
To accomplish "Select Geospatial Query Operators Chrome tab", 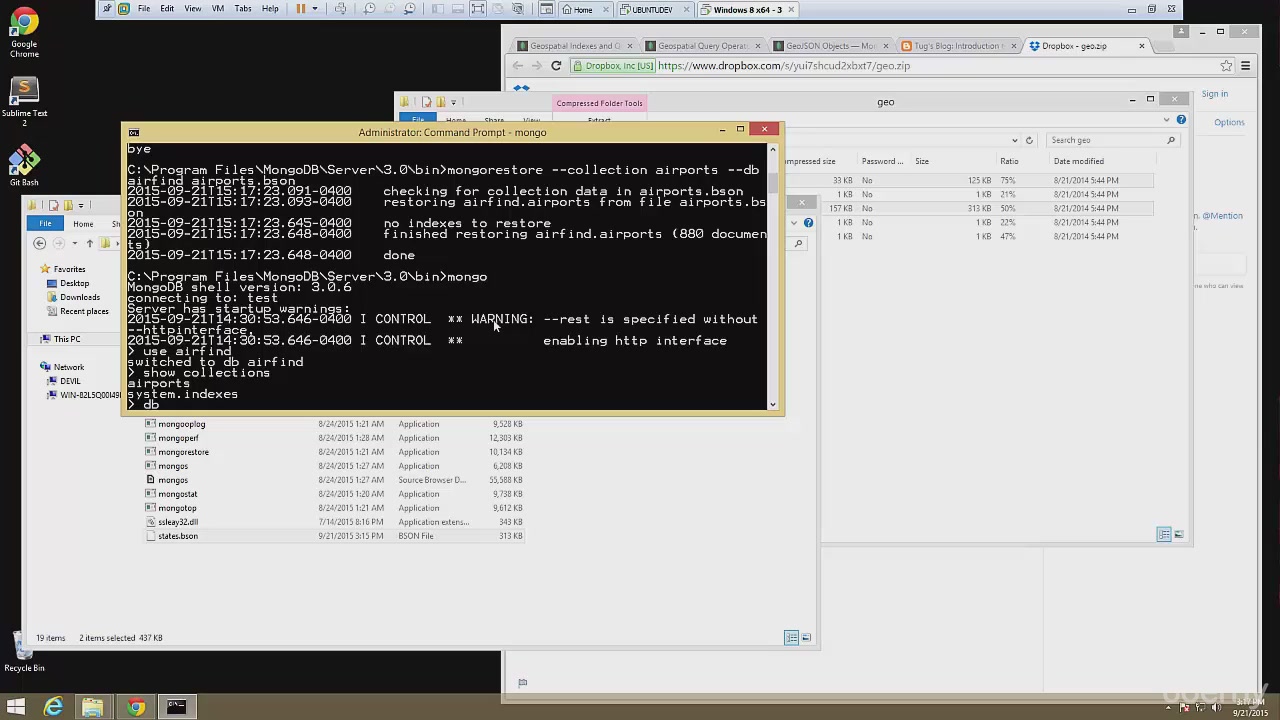I will point(703,46).
